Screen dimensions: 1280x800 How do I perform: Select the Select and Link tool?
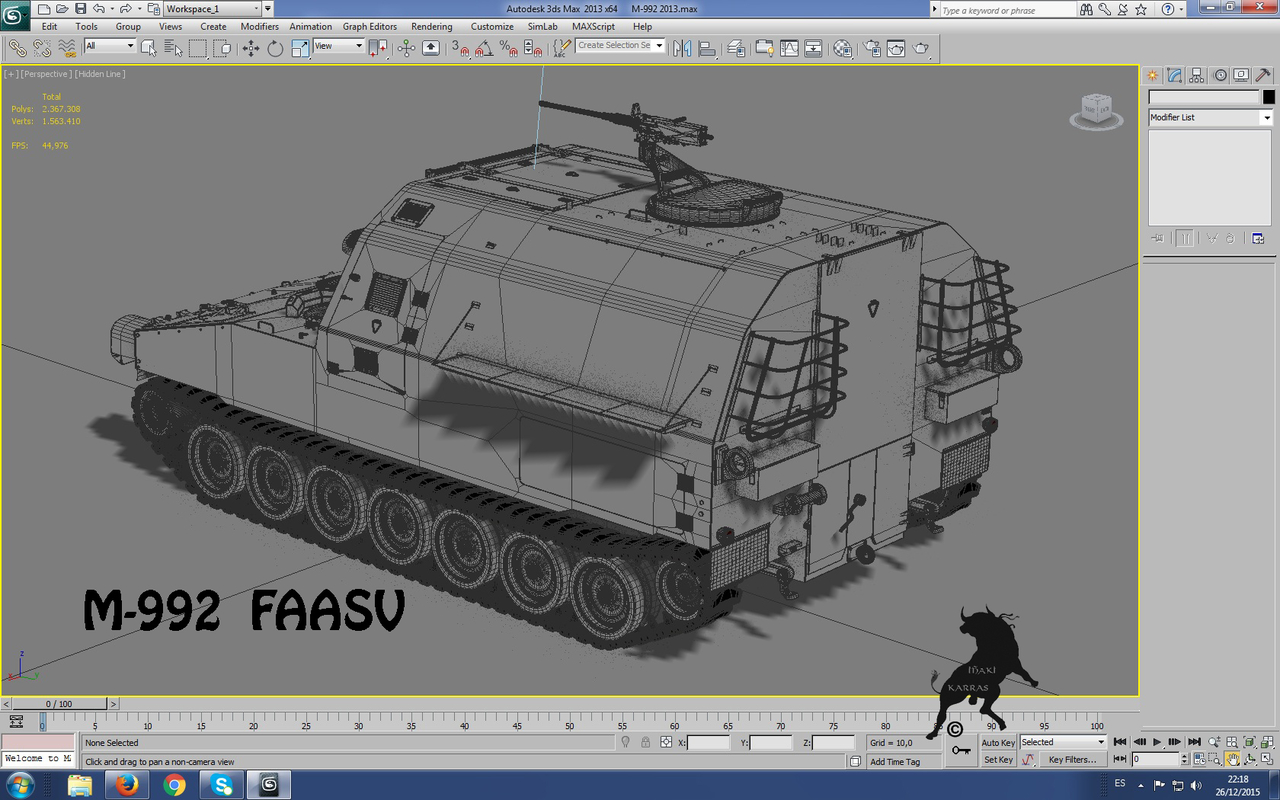coord(17,48)
